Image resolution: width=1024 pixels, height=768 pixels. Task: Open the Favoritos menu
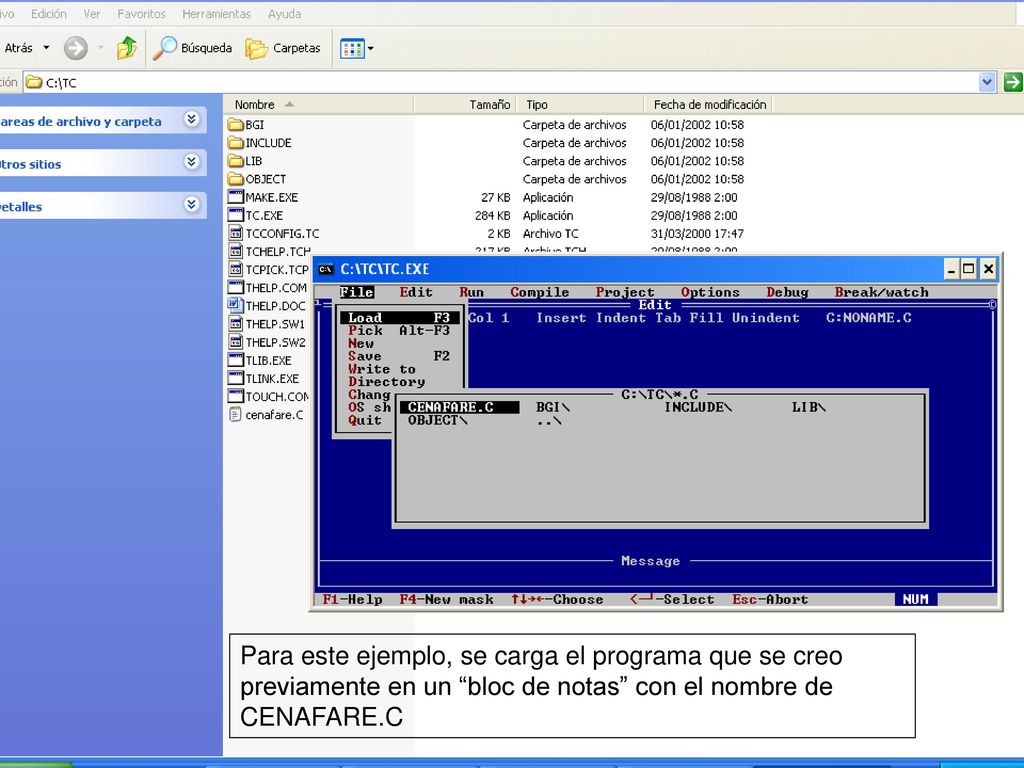point(142,14)
